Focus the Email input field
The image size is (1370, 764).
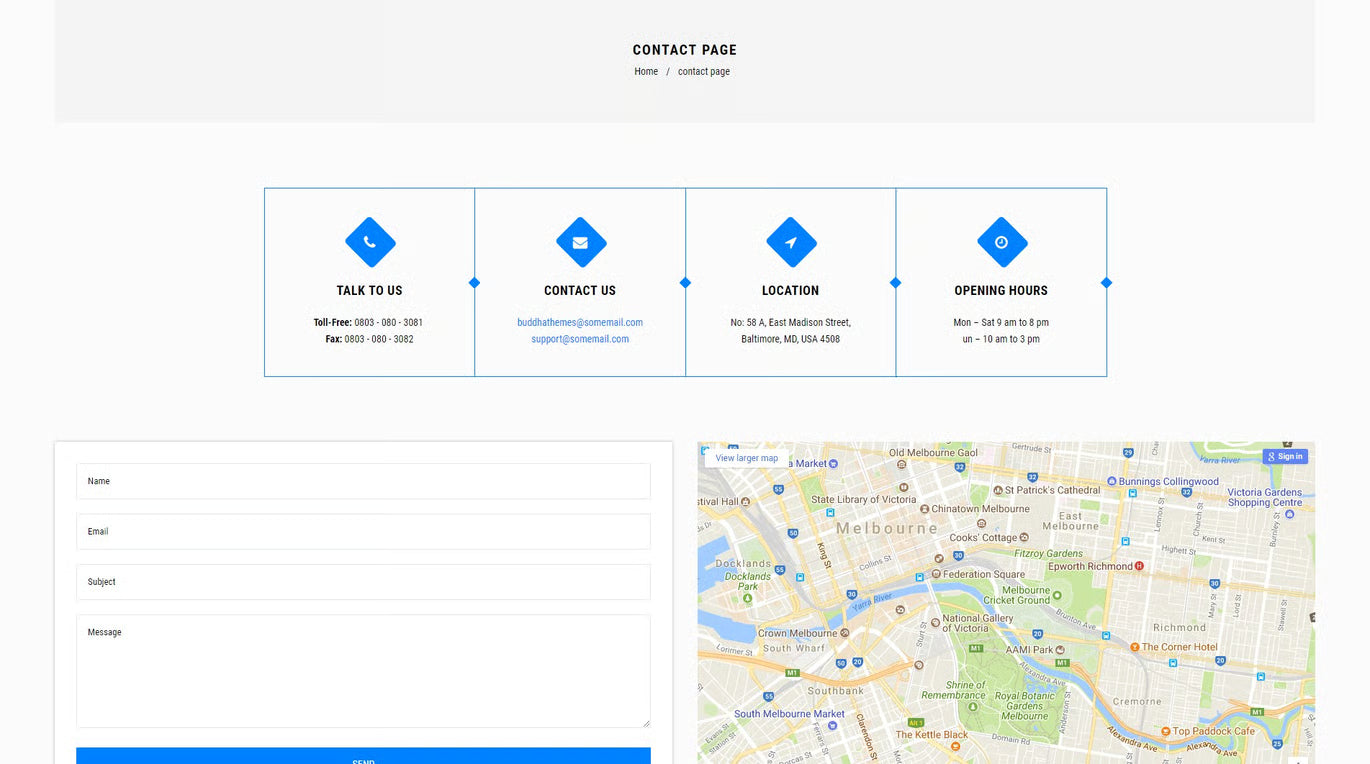(363, 531)
